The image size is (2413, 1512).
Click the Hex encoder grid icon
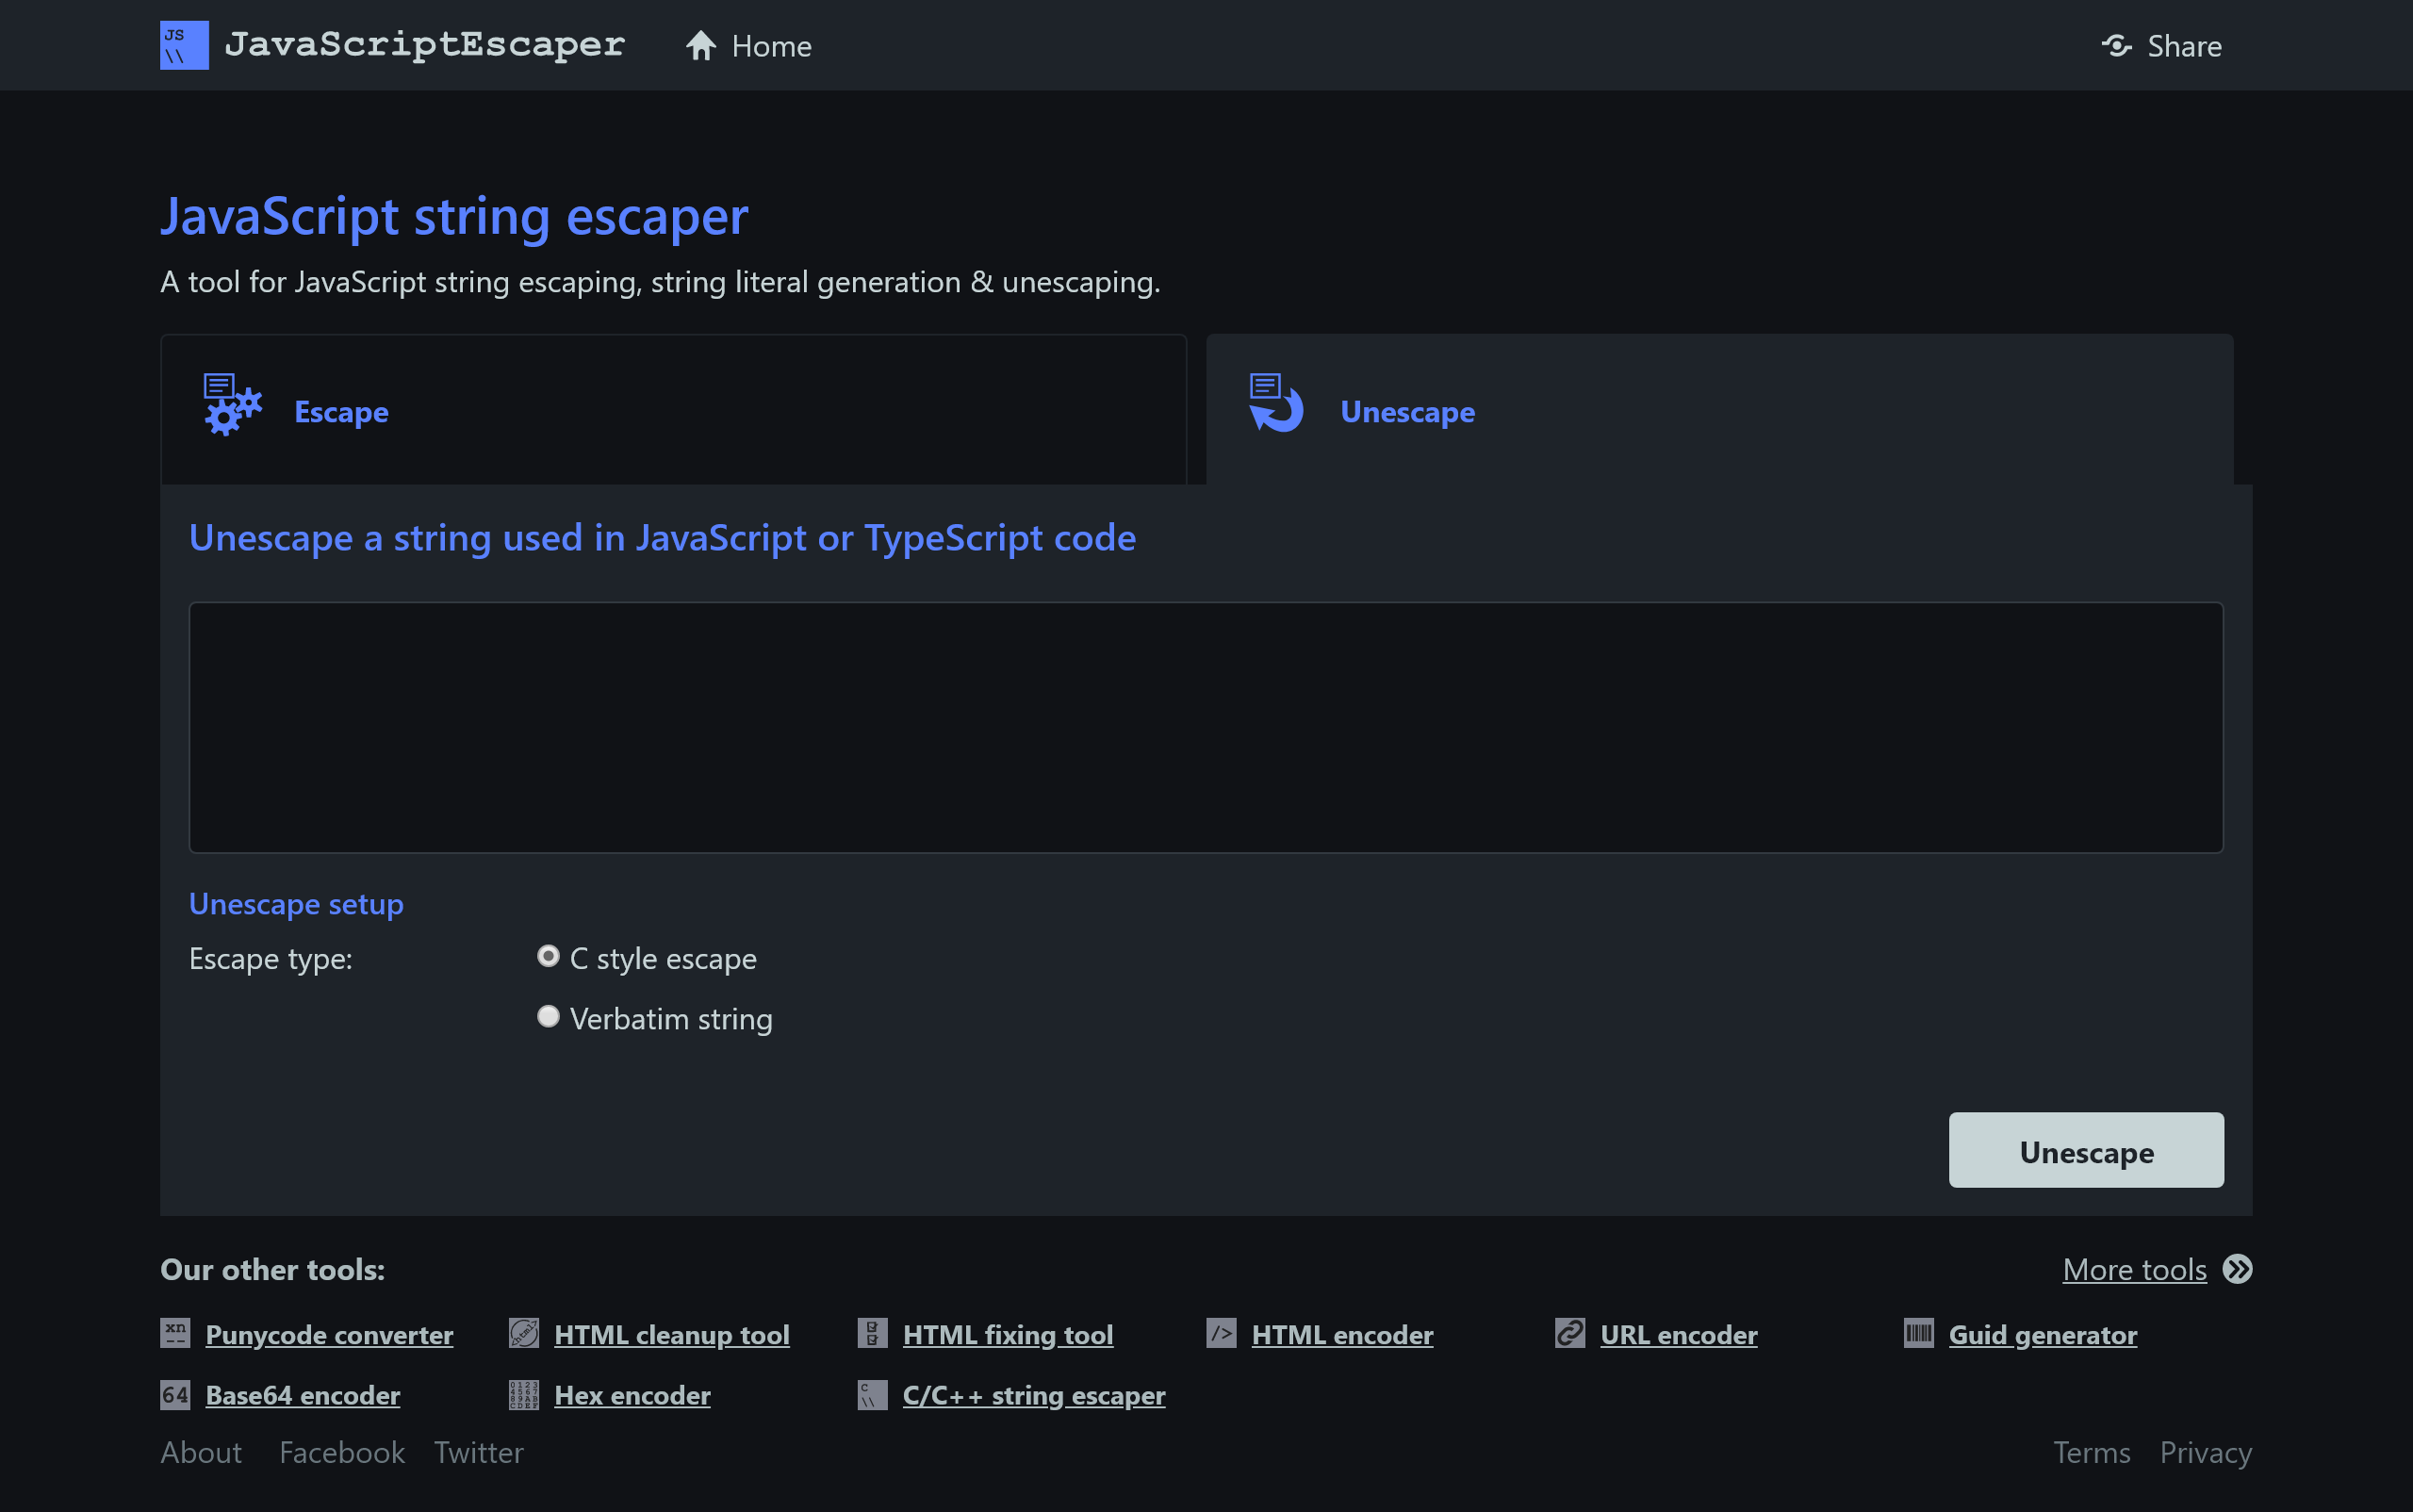tap(524, 1395)
